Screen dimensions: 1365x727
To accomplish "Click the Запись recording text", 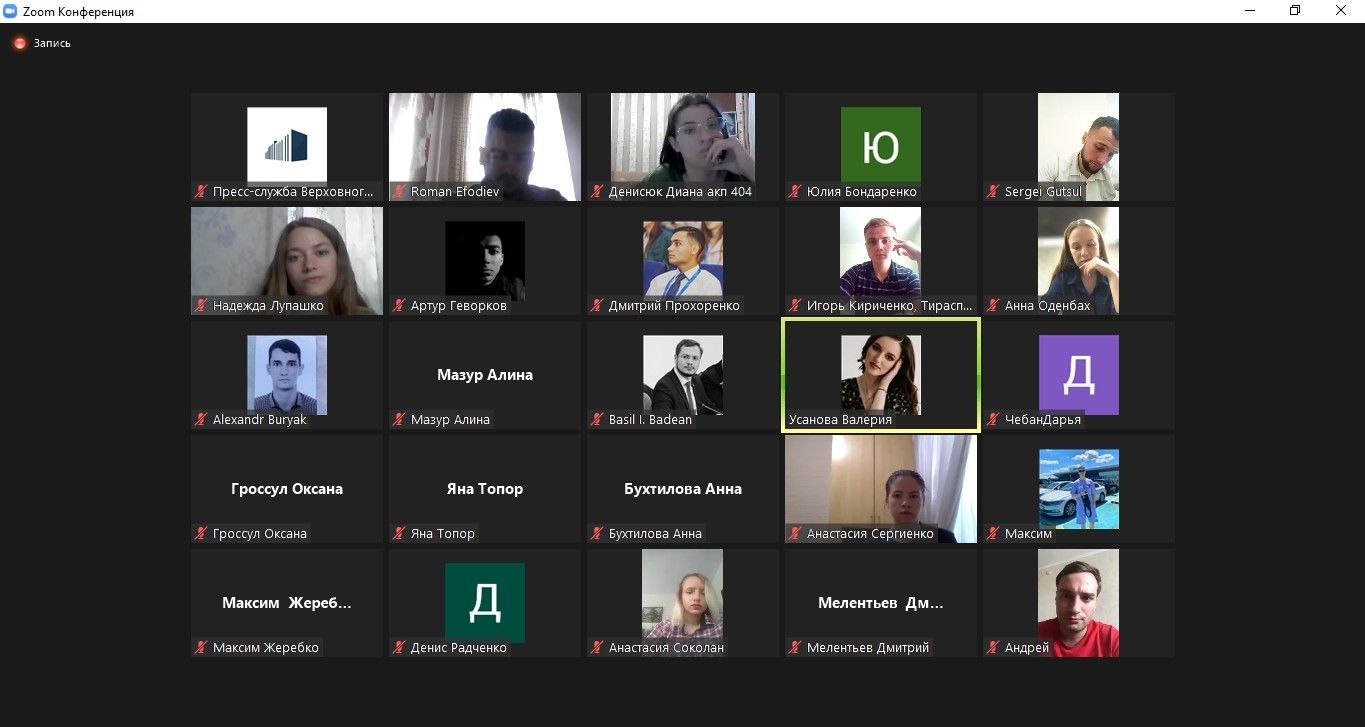I will click(52, 43).
